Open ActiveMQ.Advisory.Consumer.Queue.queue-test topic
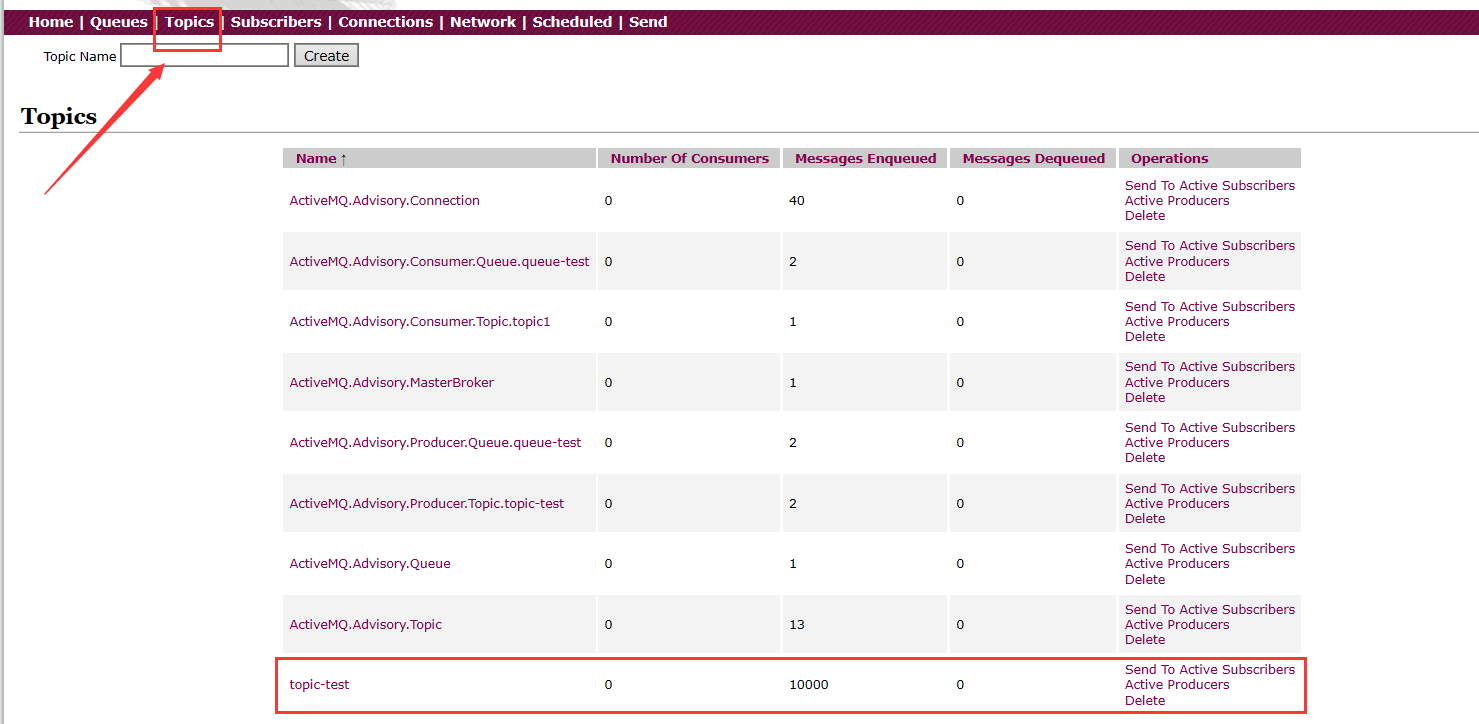Screen dimensions: 1479x724 click(x=439, y=262)
